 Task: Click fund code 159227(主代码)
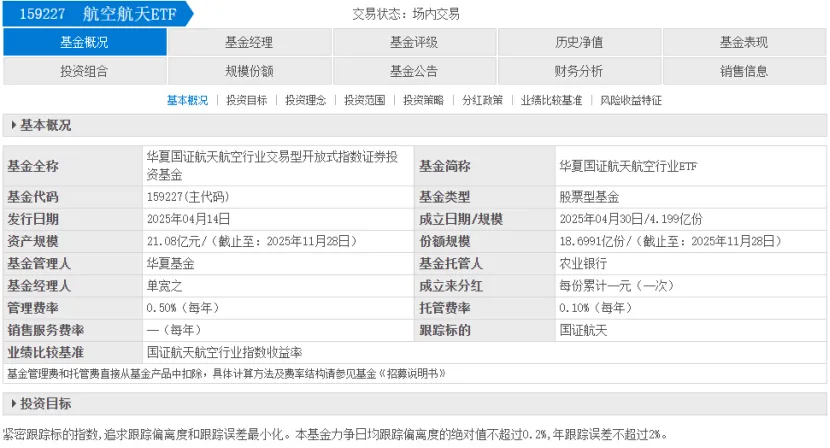tap(188, 197)
